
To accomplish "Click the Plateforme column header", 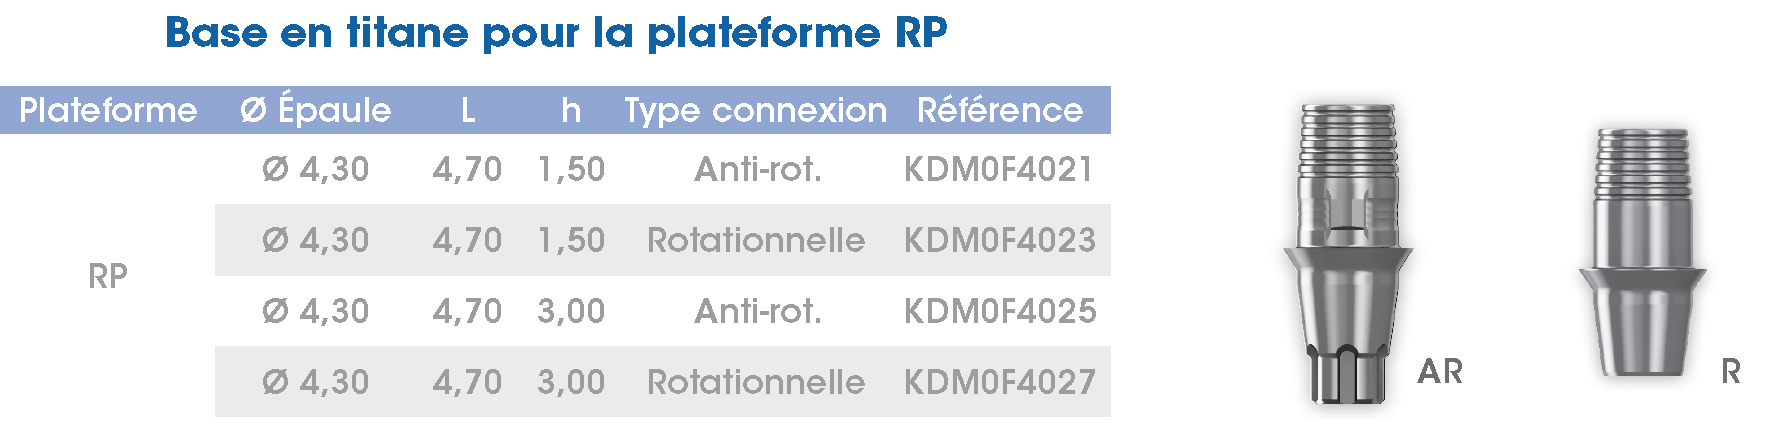I will (108, 110).
